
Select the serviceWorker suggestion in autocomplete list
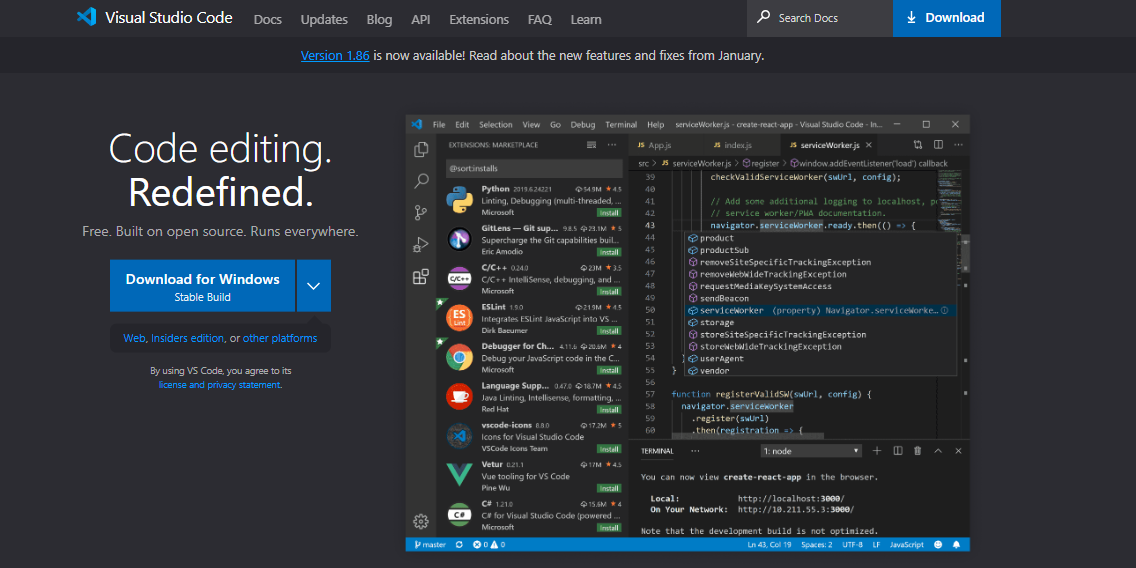coord(731,310)
